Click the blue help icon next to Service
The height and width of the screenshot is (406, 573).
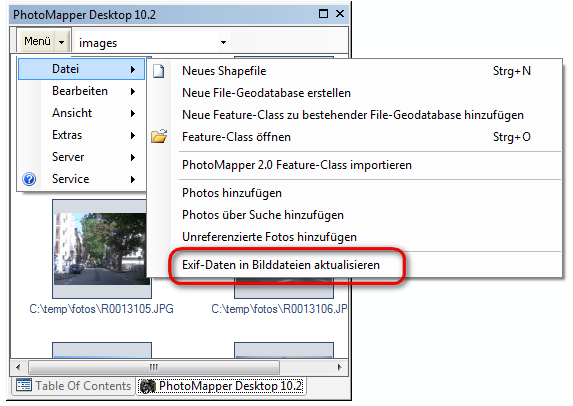(29, 179)
